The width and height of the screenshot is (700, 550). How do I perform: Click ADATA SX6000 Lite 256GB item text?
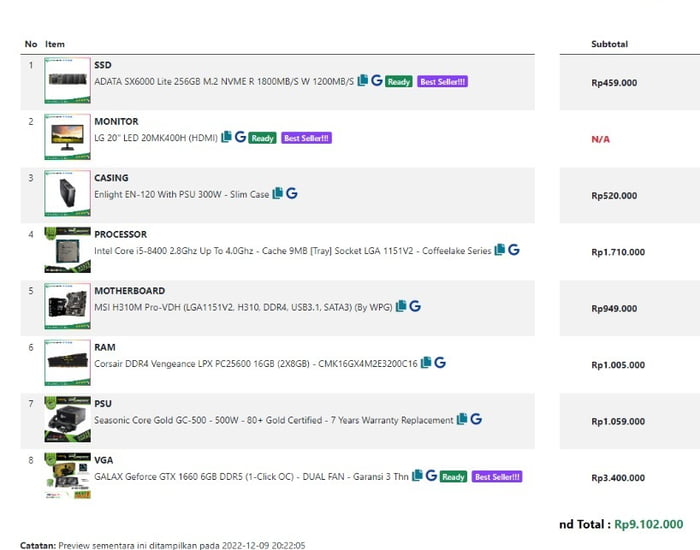(x=224, y=82)
